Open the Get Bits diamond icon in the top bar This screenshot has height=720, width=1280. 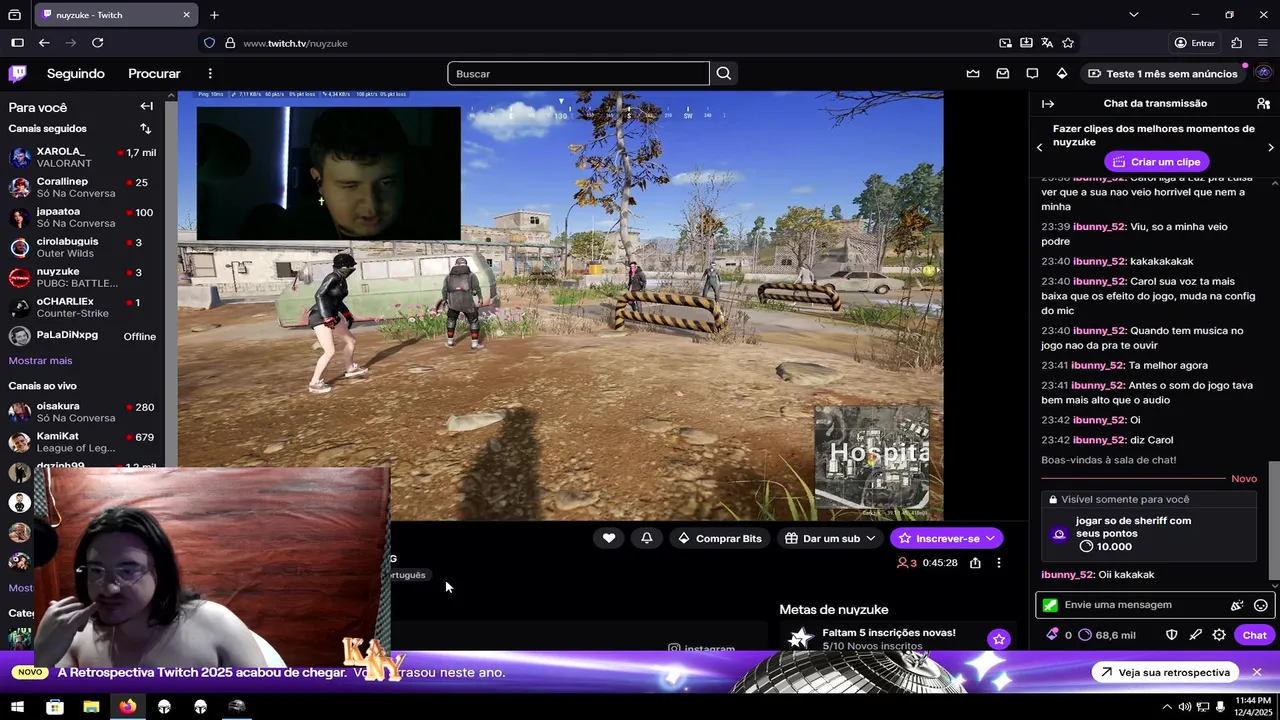pos(1062,73)
